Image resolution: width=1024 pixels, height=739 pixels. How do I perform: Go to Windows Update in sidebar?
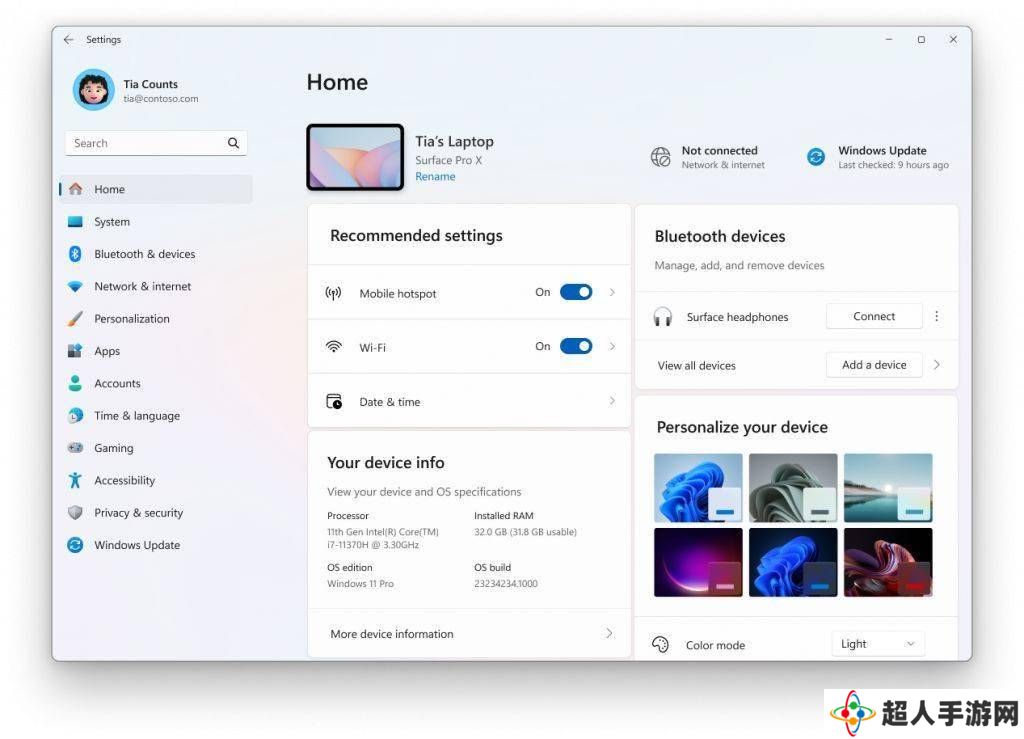156,545
